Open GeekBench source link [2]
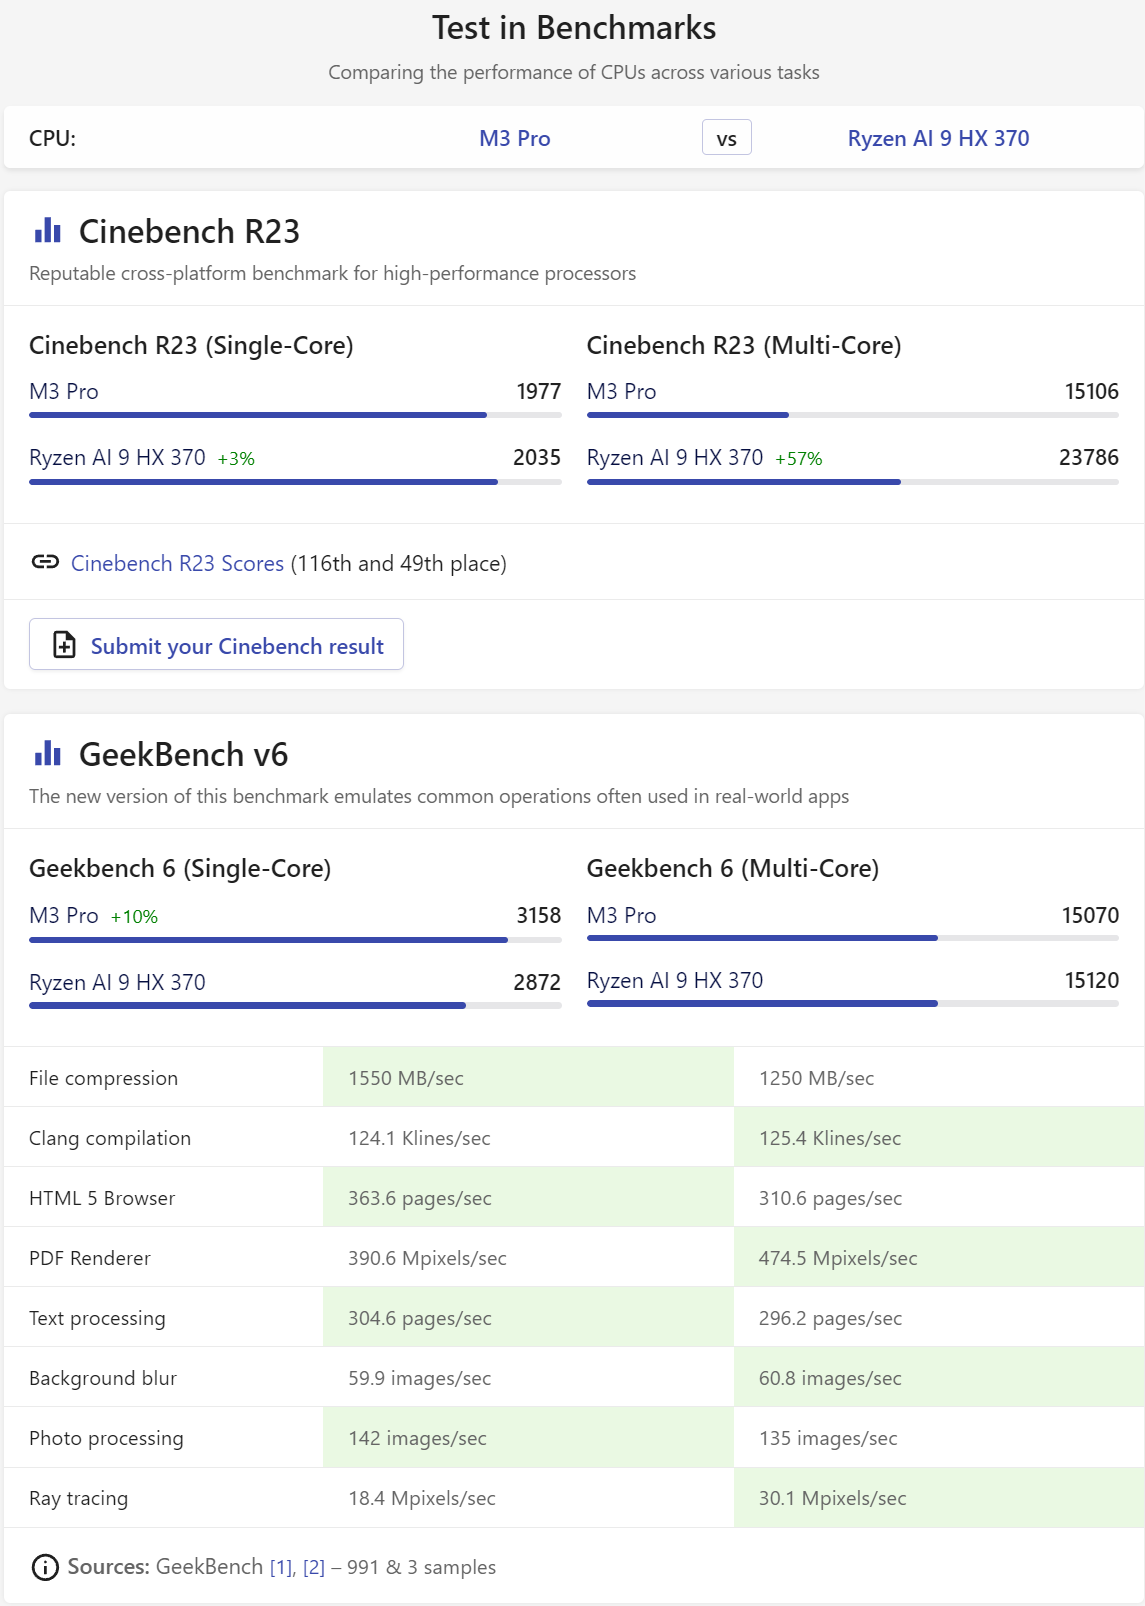The image size is (1145, 1606). (314, 1567)
